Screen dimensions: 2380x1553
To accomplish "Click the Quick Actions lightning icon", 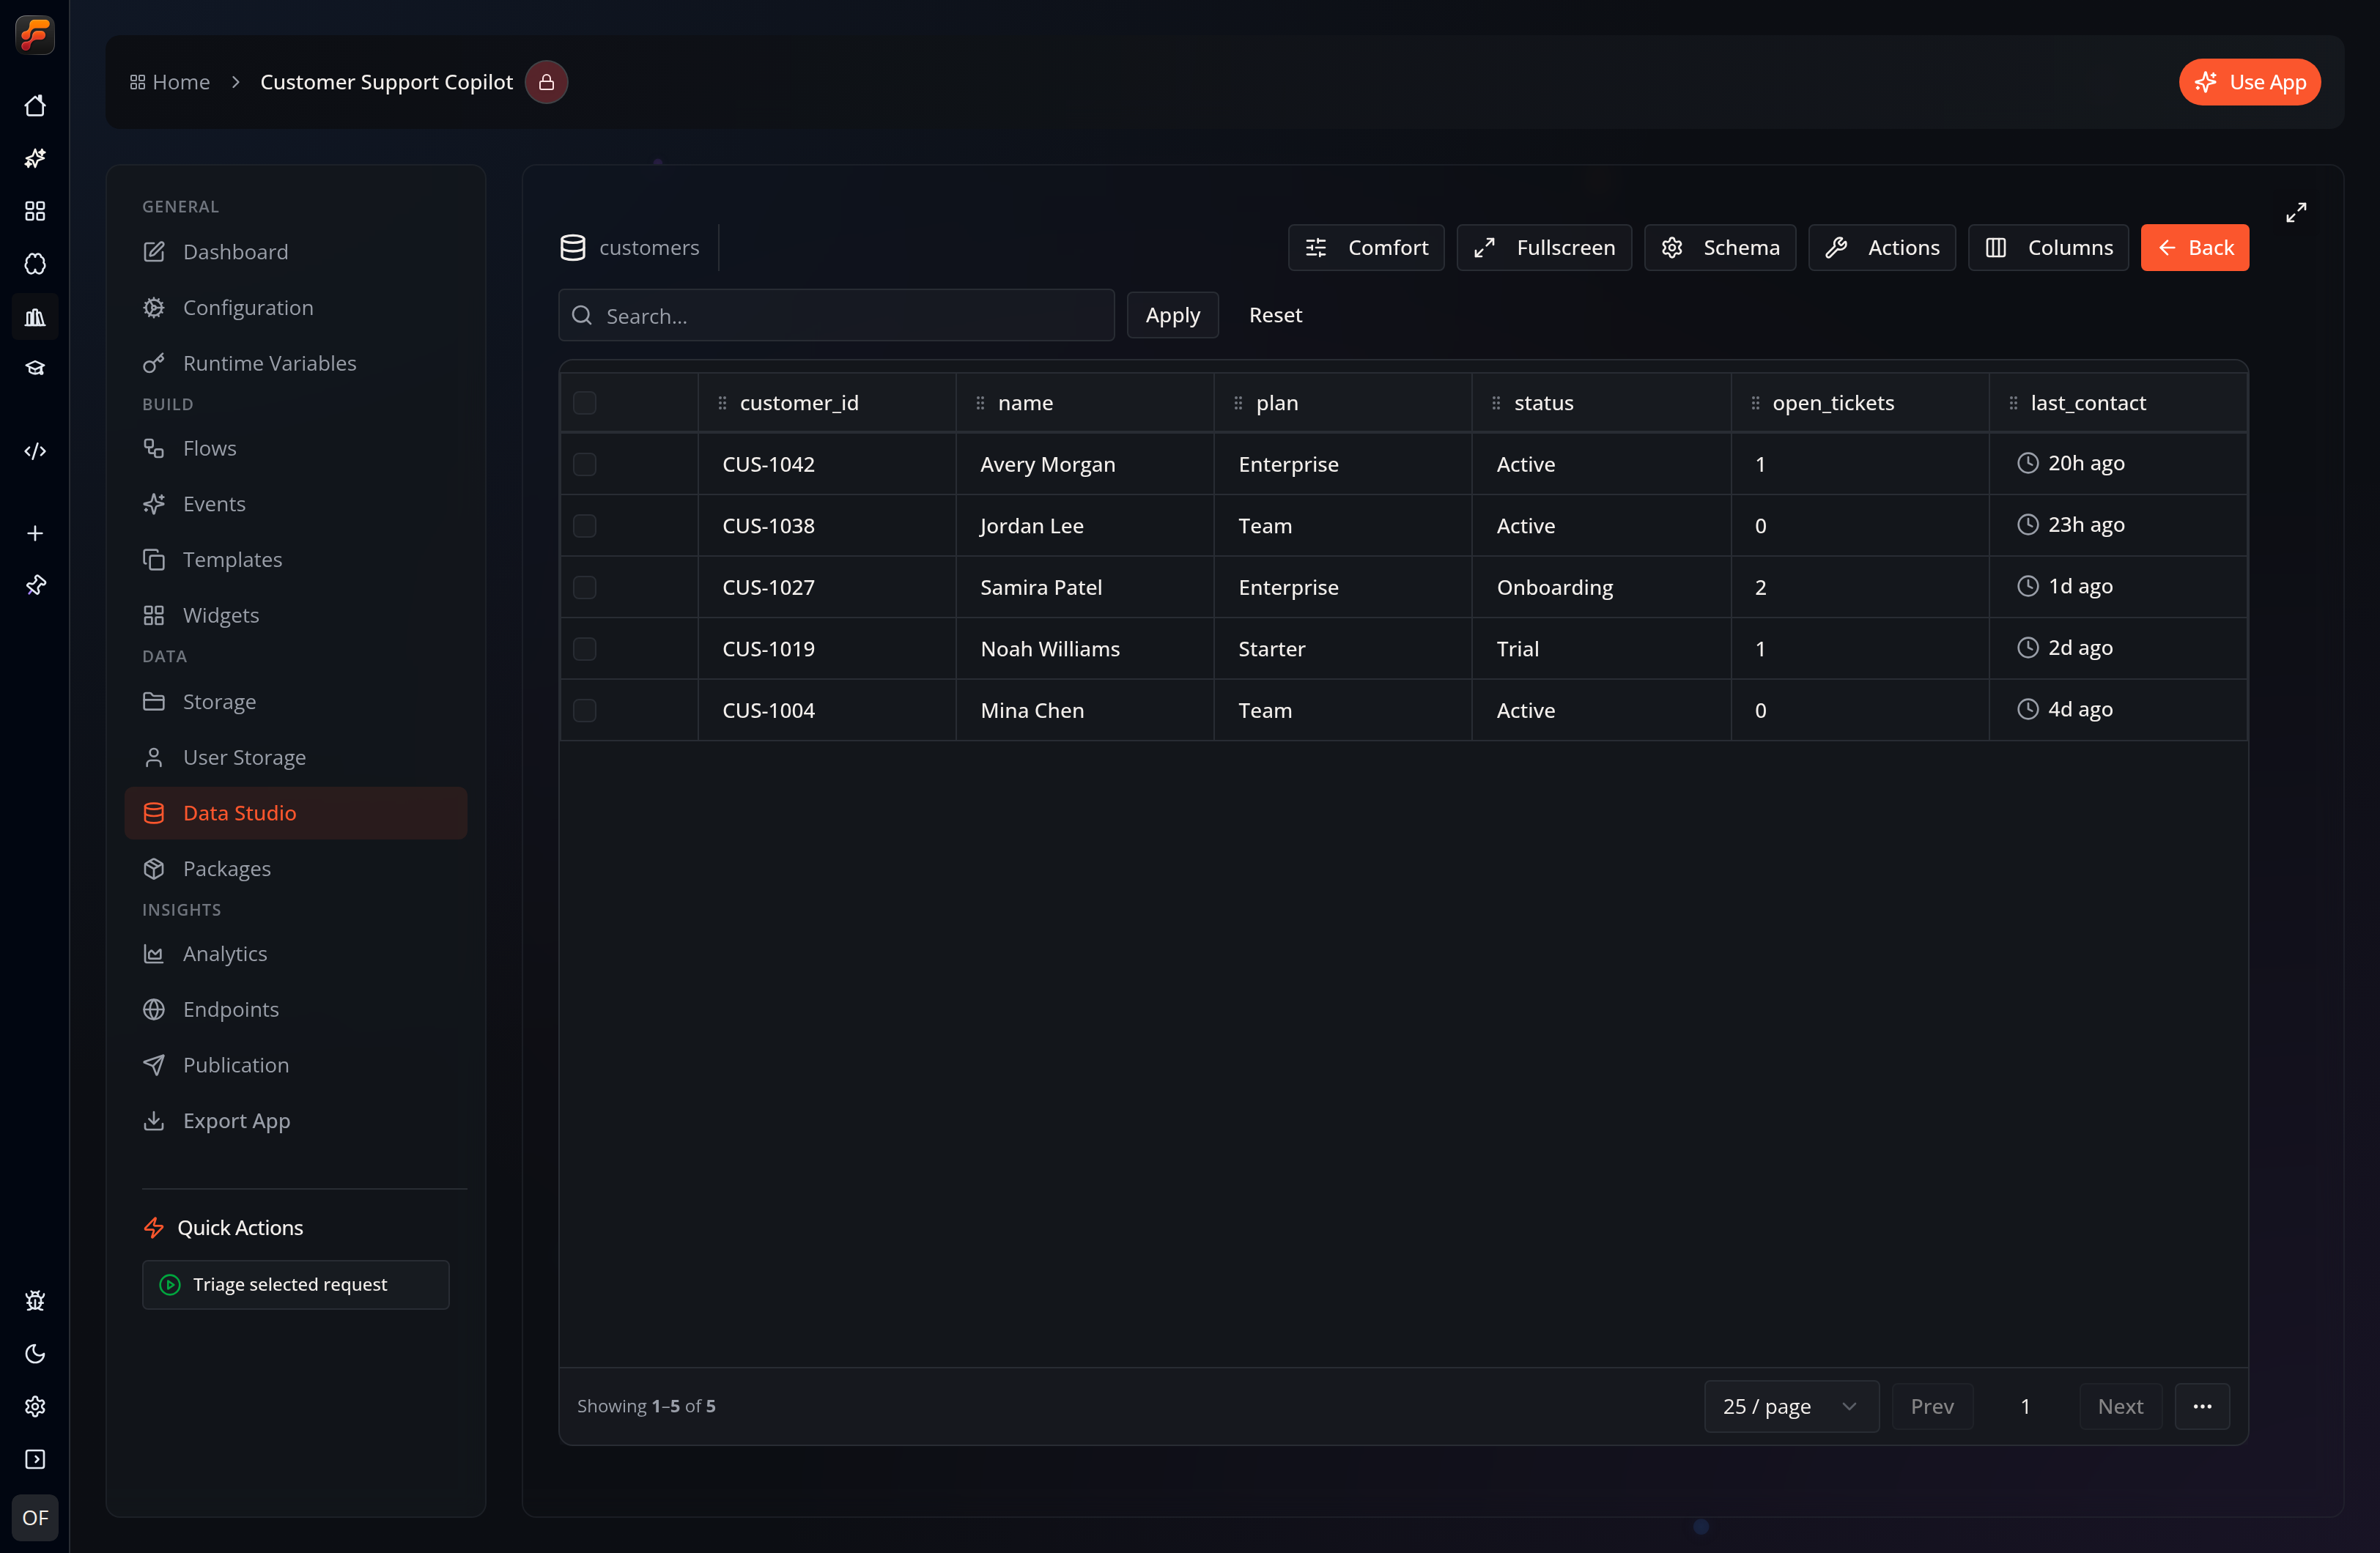I will (x=153, y=1228).
